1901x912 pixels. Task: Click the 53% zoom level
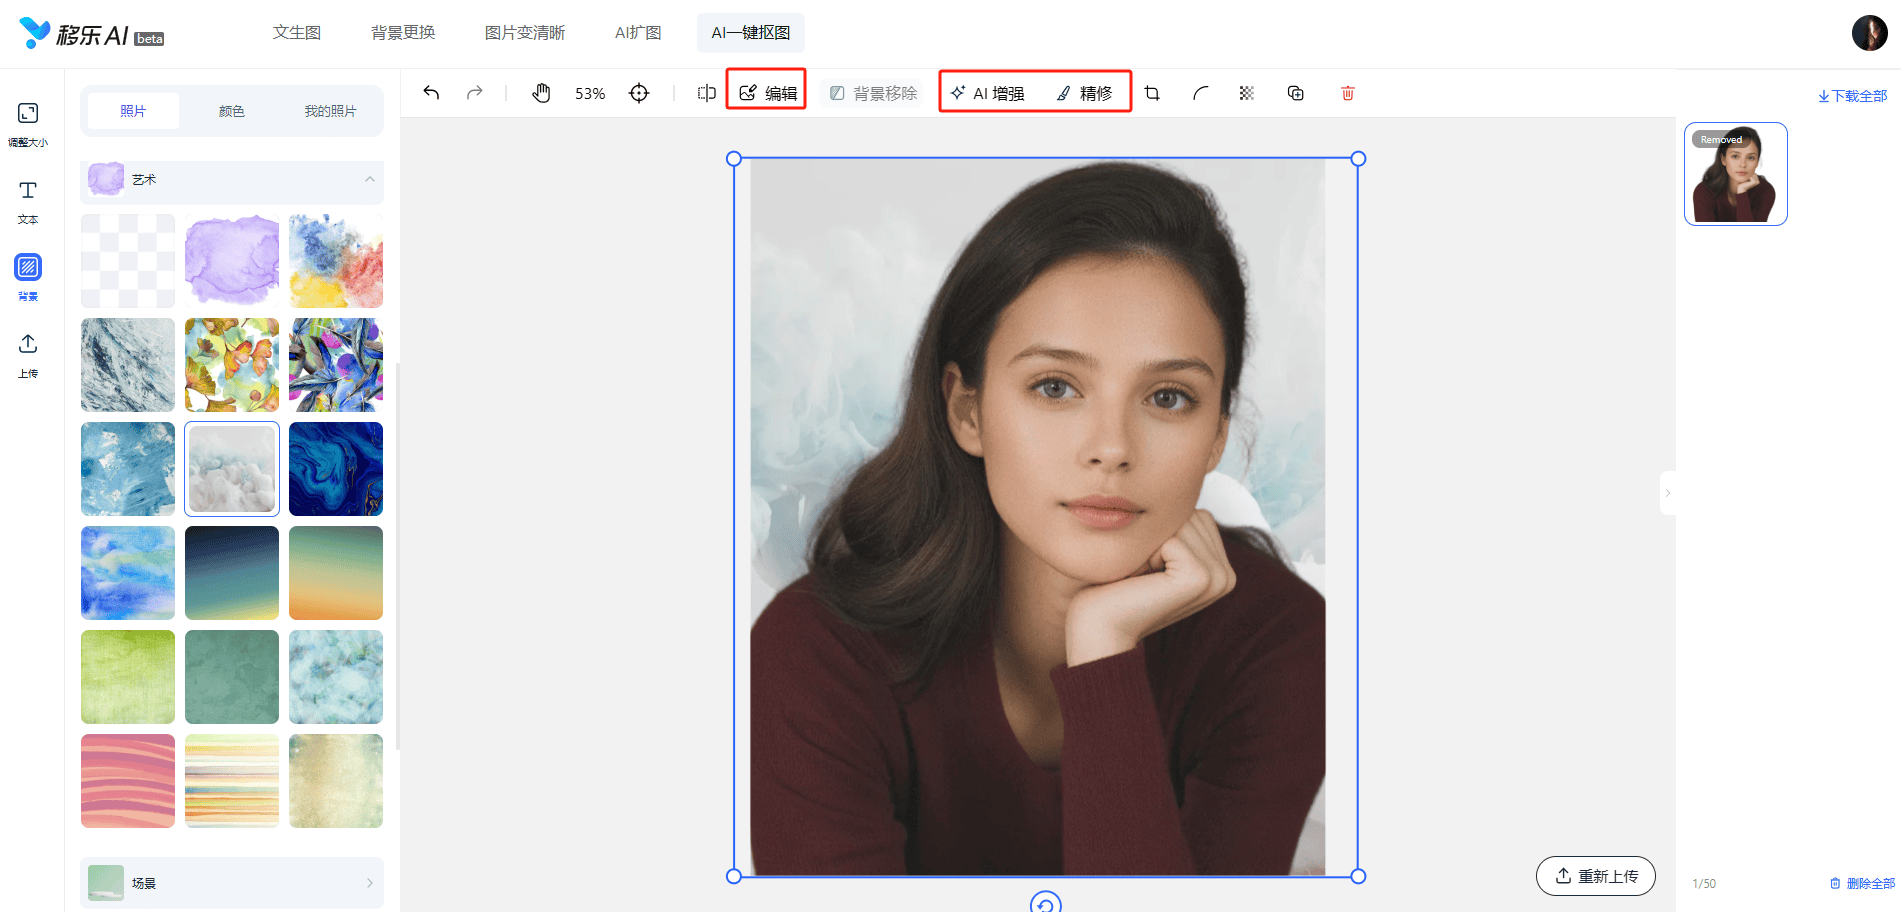590,94
